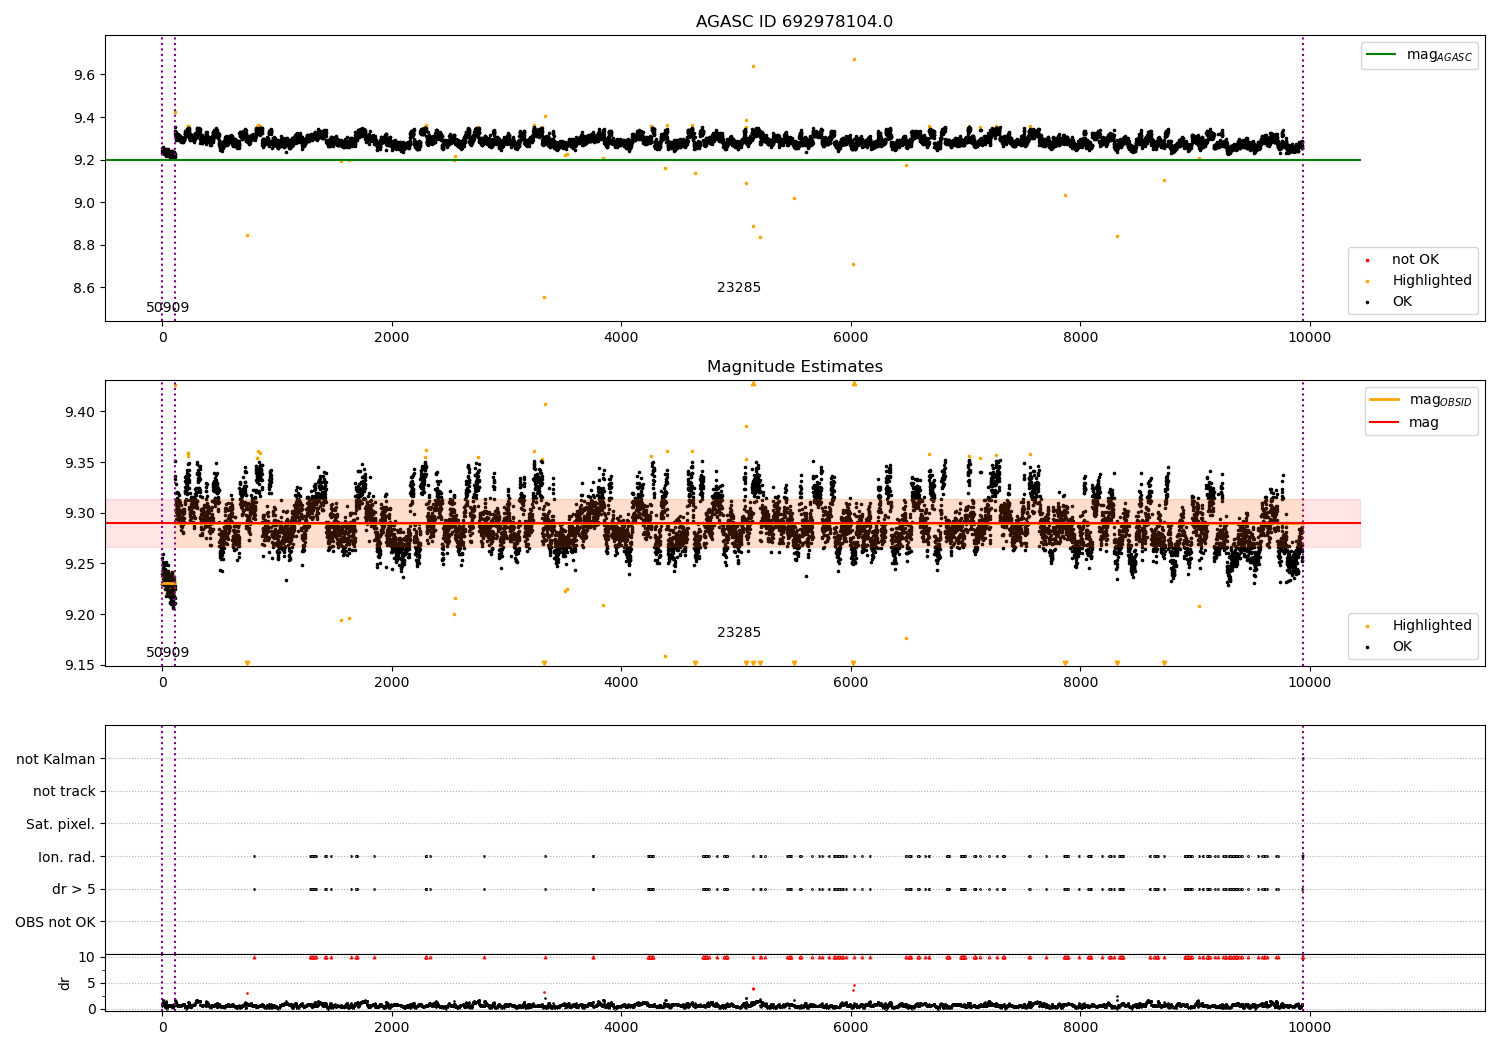Image resolution: width=1500 pixels, height=1050 pixels.
Task: Click the 'Magnitude Estimates' plot title
Action: [795, 367]
